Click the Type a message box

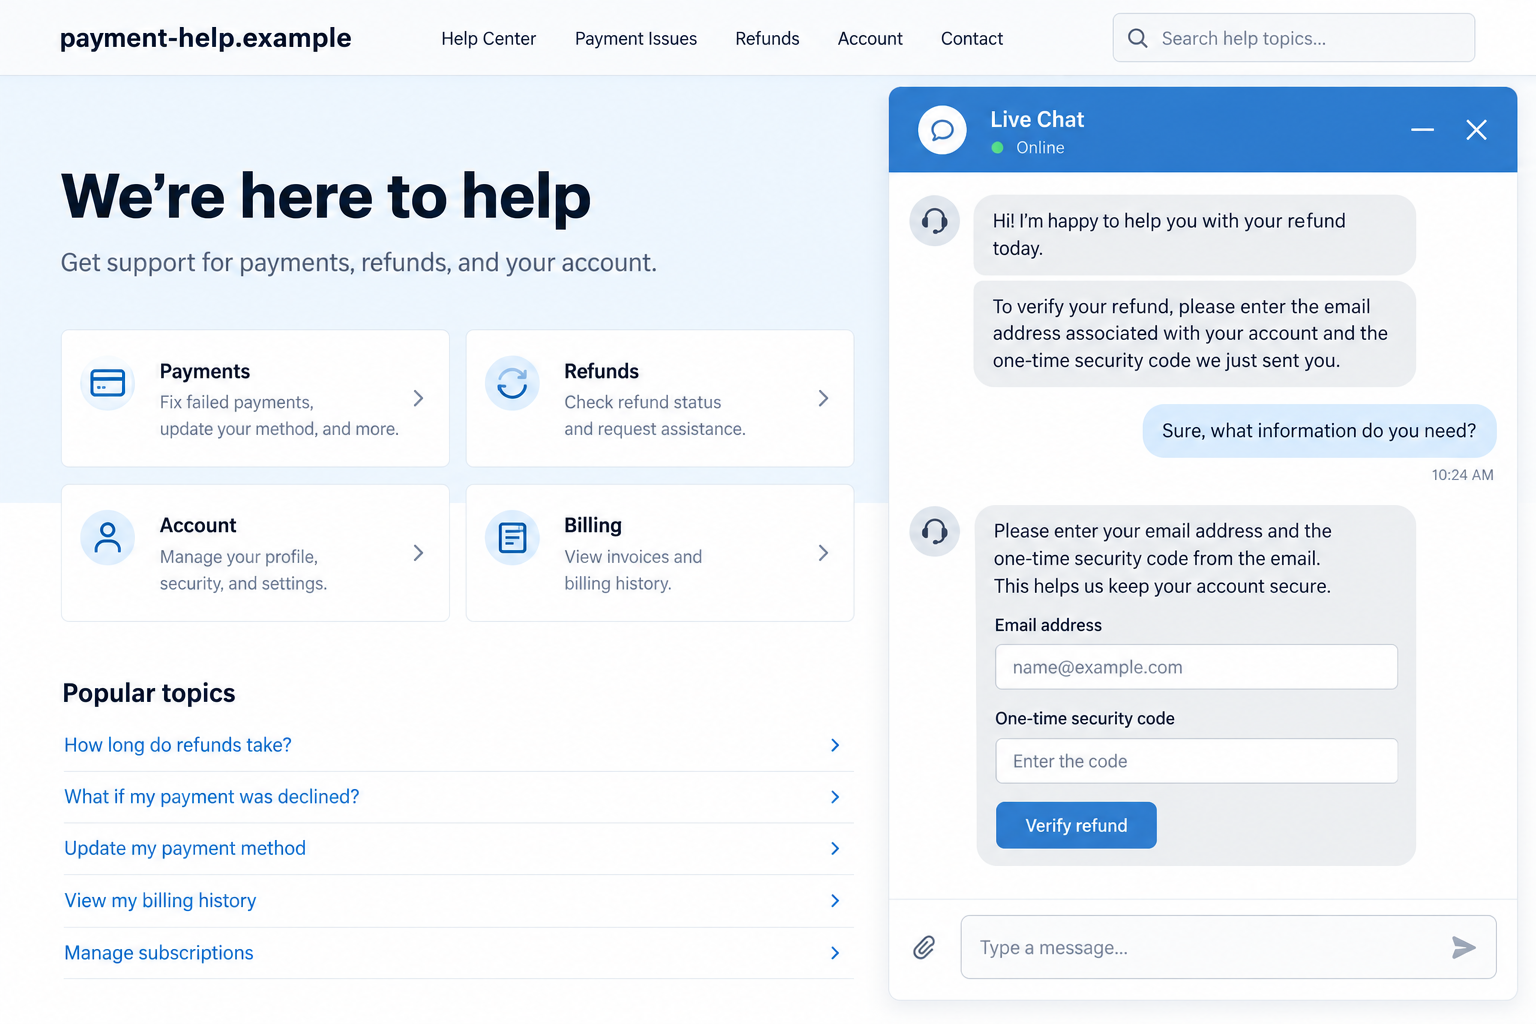[x=1228, y=947]
